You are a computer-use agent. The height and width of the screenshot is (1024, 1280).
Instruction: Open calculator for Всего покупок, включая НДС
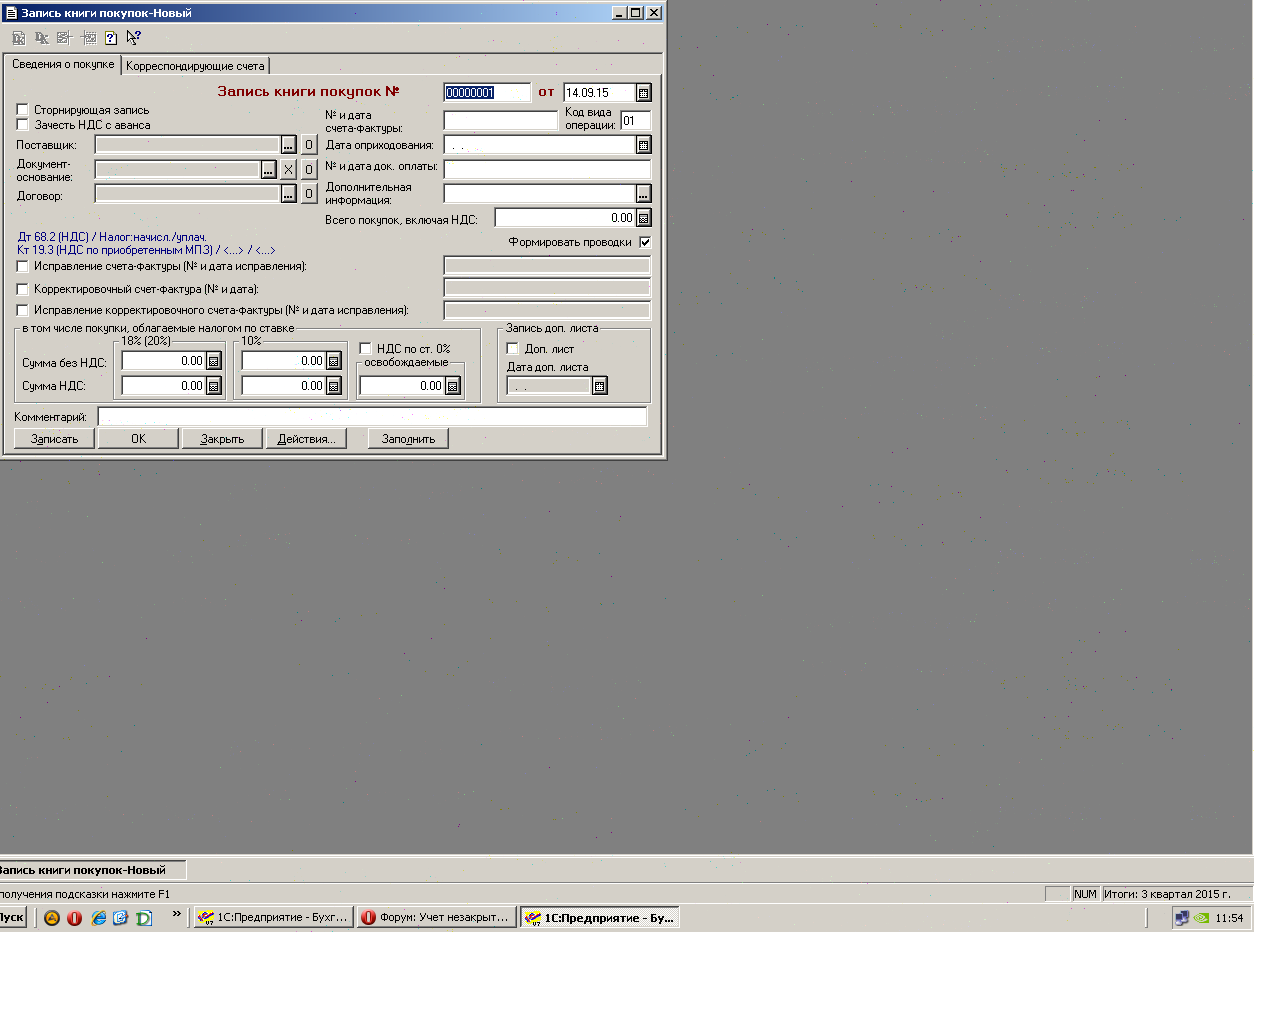click(644, 218)
